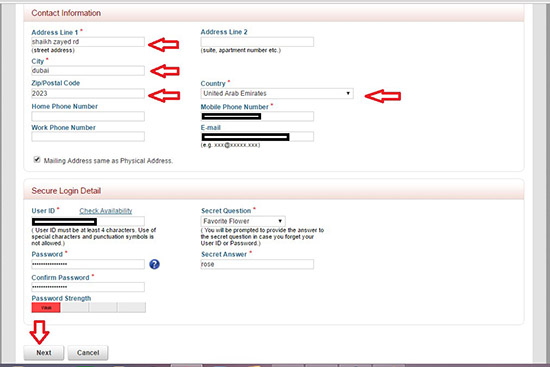The image size is (550, 367).
Task: Click the User ID requirements hint text
Action: click(x=94, y=236)
